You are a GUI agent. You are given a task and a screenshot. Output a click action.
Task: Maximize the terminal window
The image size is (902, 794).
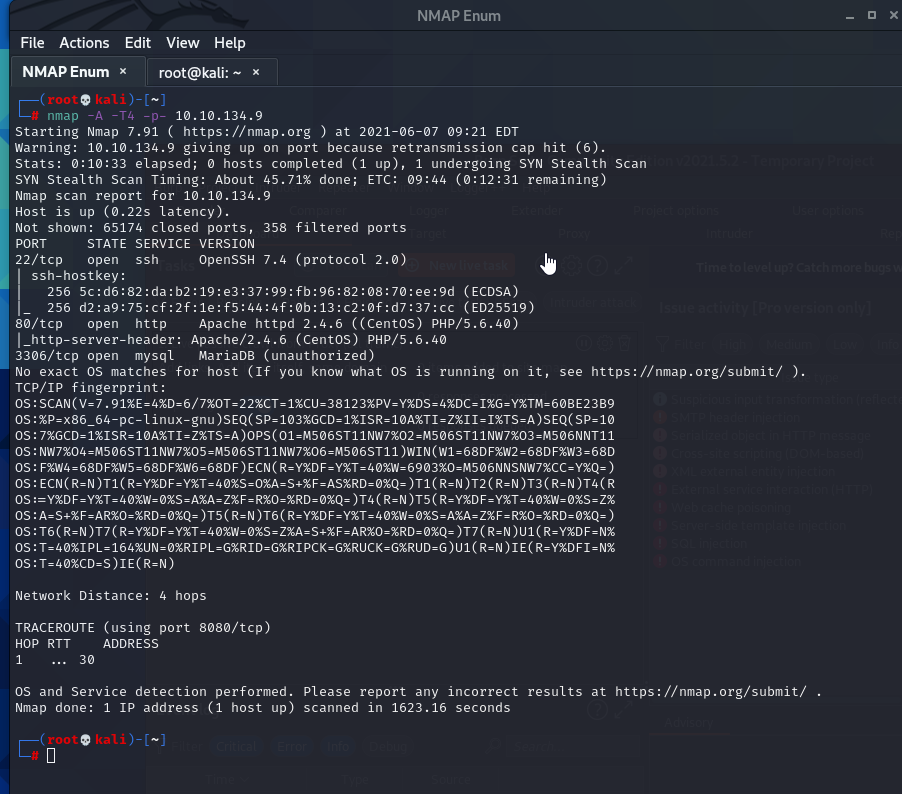point(869,15)
